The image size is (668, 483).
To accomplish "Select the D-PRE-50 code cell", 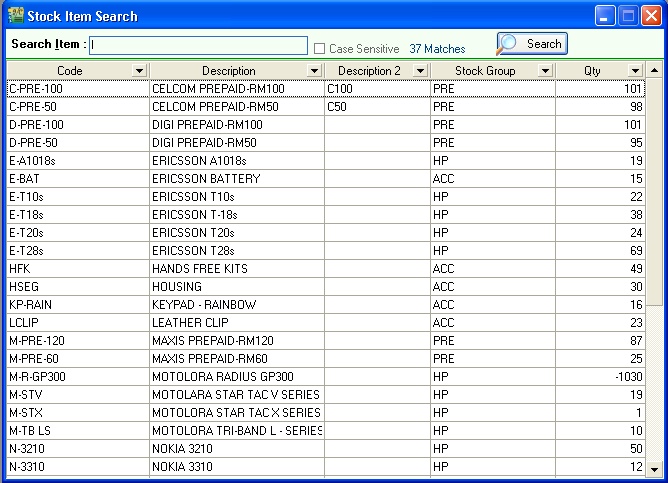I will click(78, 143).
